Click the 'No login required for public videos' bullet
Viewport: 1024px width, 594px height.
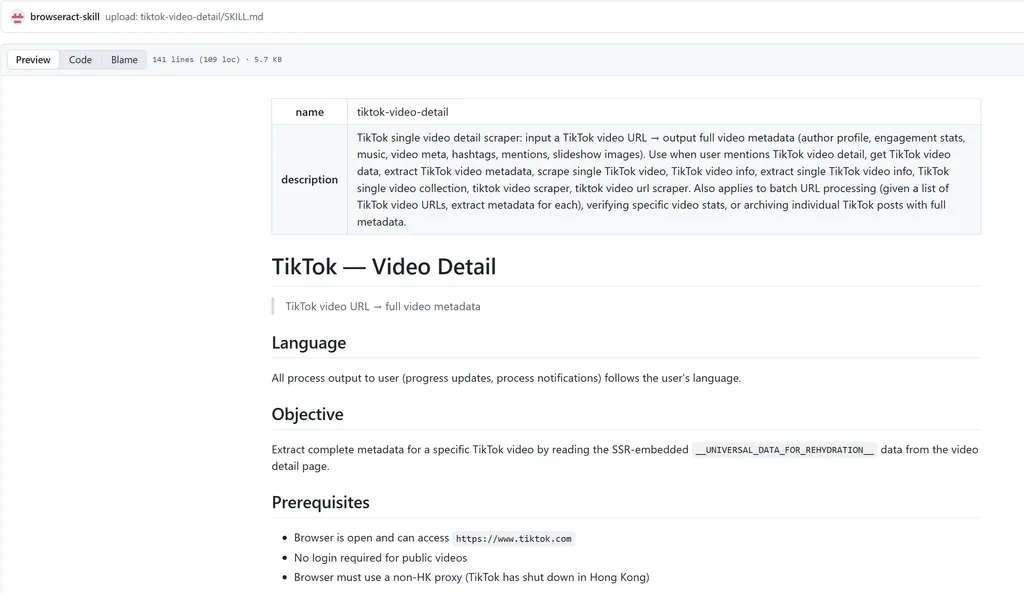pyautogui.click(x=380, y=557)
